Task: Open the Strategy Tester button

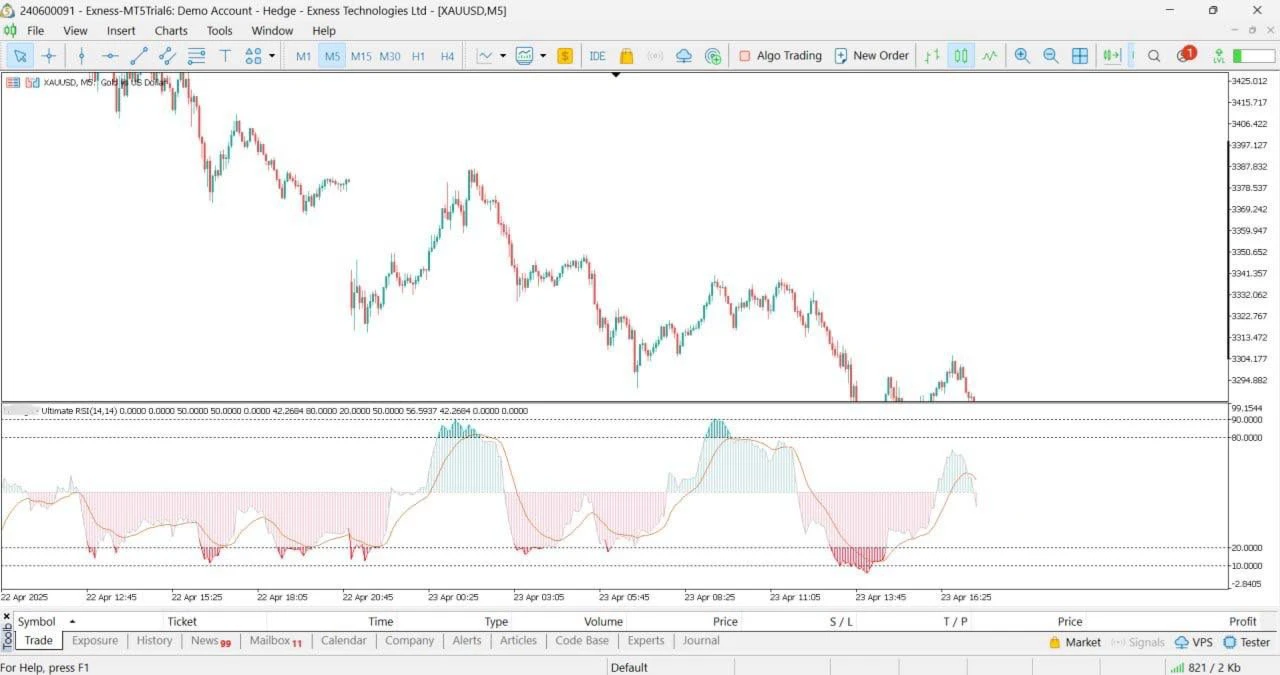Action: coord(1246,642)
